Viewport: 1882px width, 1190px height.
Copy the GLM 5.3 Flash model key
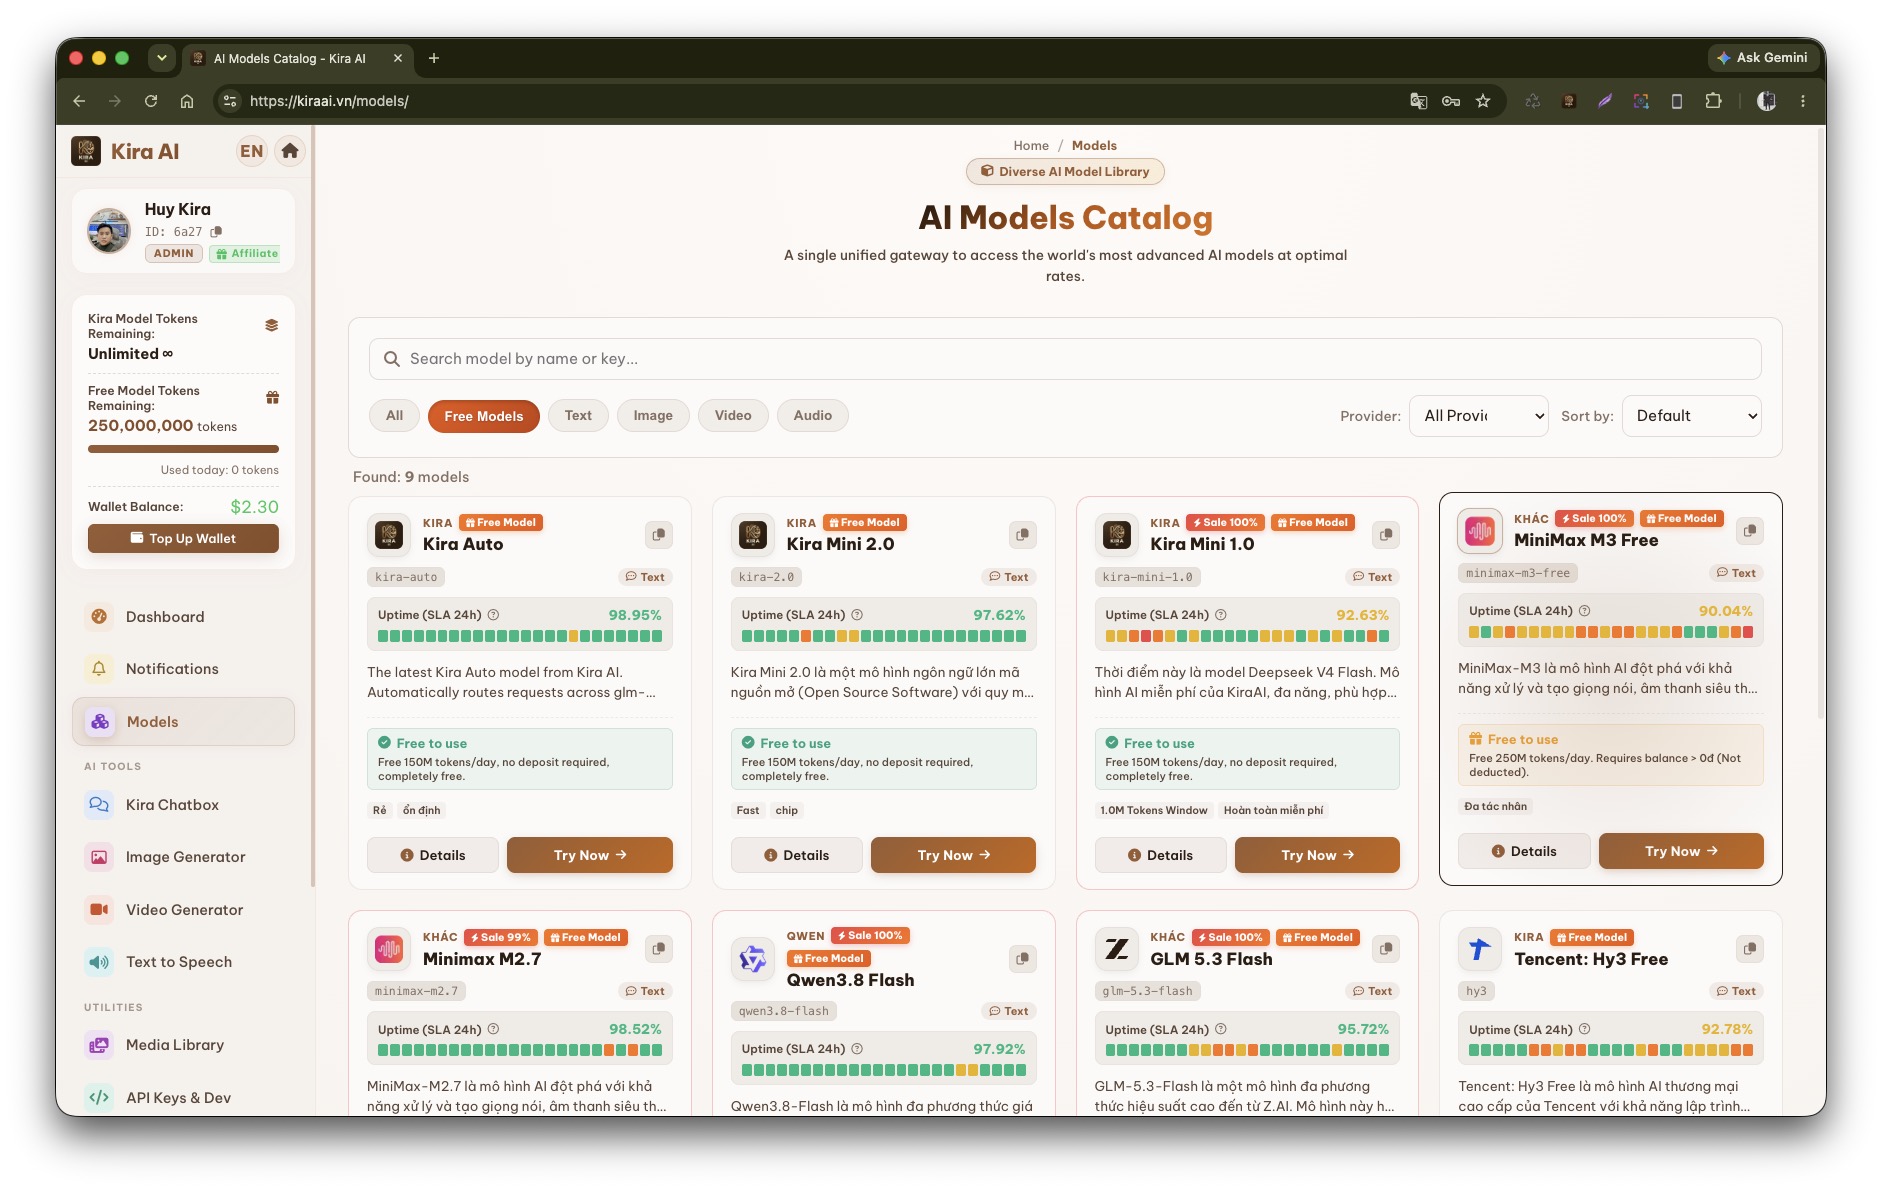point(1386,949)
